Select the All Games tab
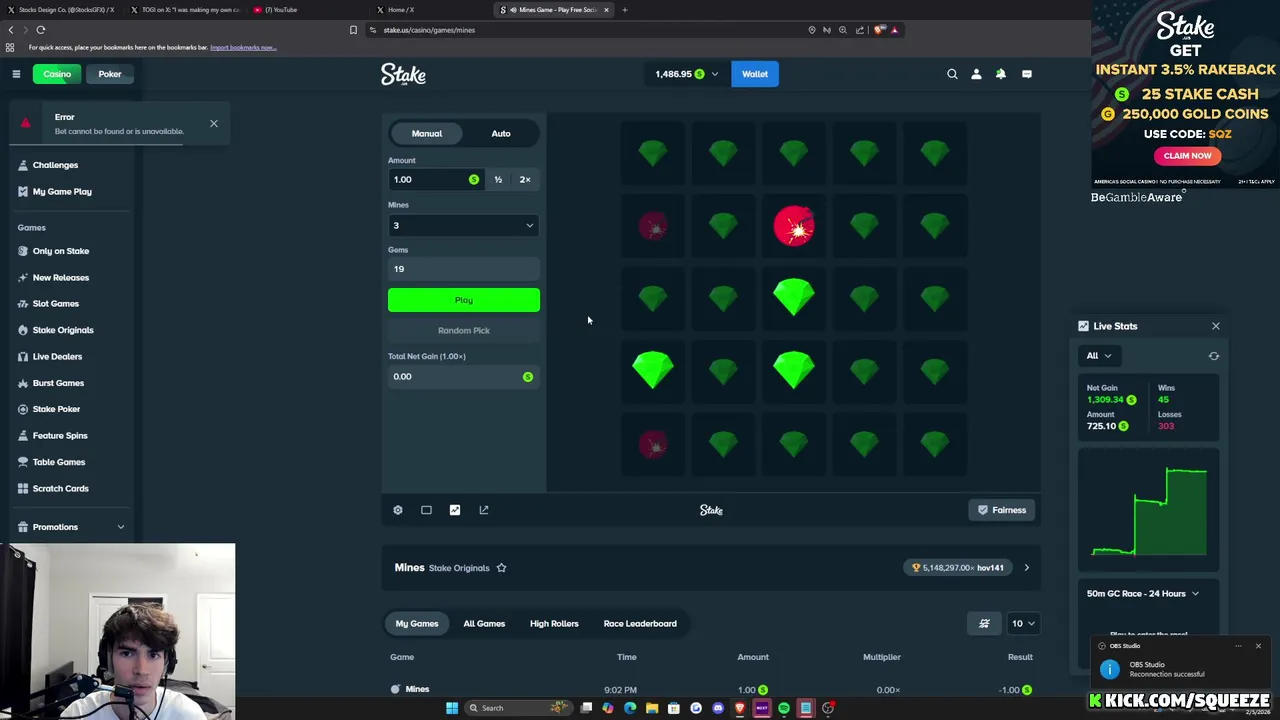 484,624
